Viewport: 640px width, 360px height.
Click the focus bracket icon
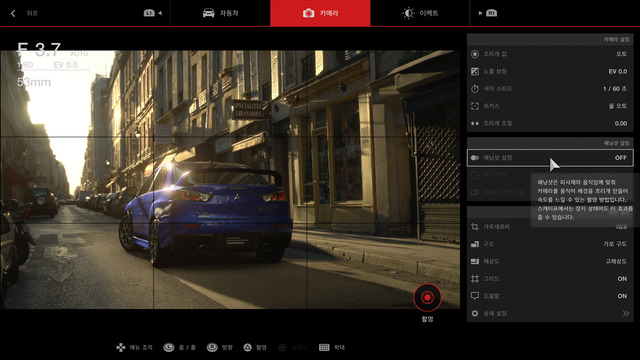pos(475,106)
